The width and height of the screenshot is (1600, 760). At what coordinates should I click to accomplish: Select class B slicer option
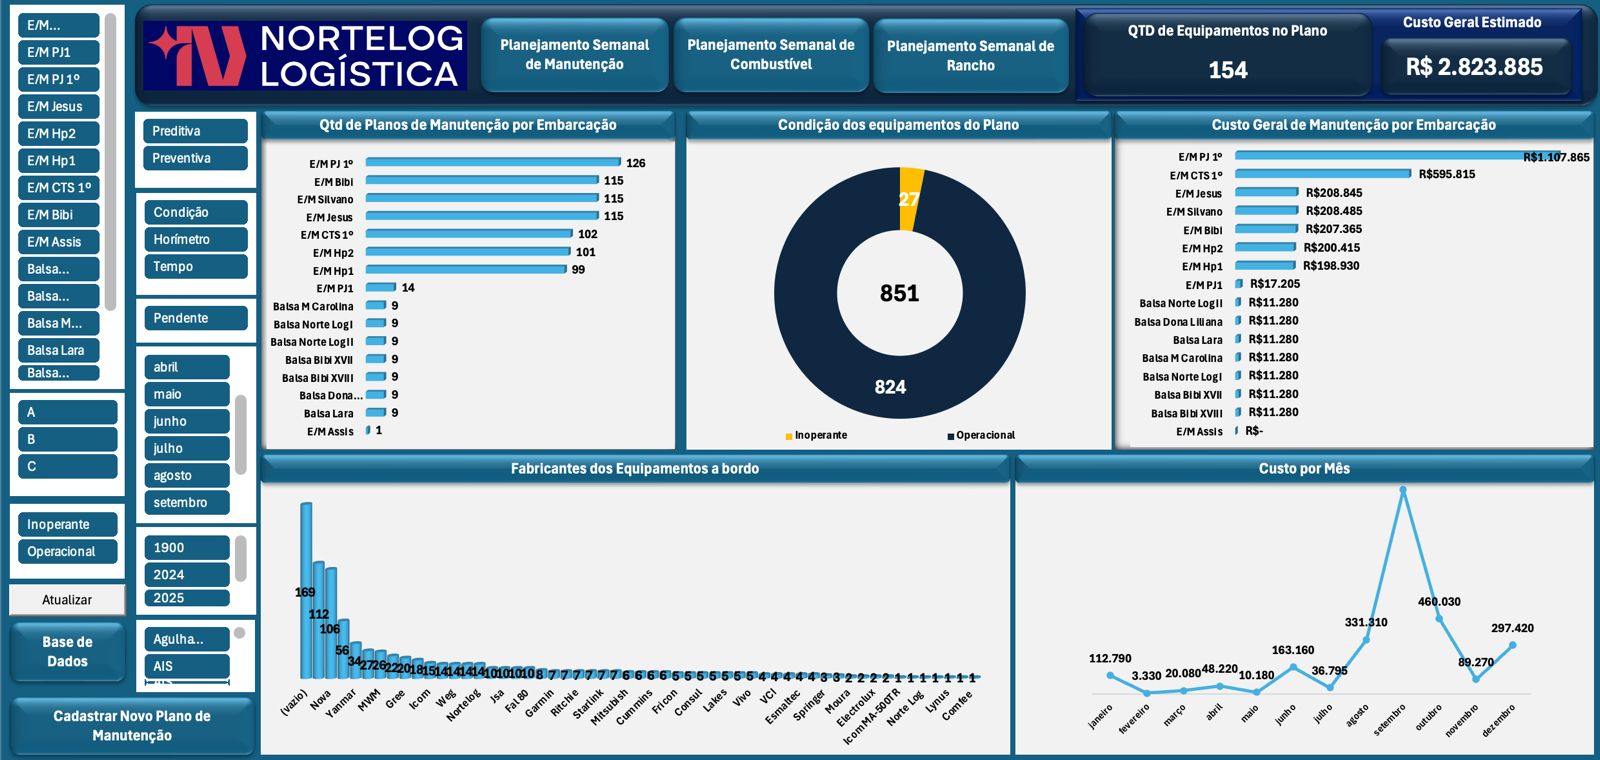pos(67,439)
